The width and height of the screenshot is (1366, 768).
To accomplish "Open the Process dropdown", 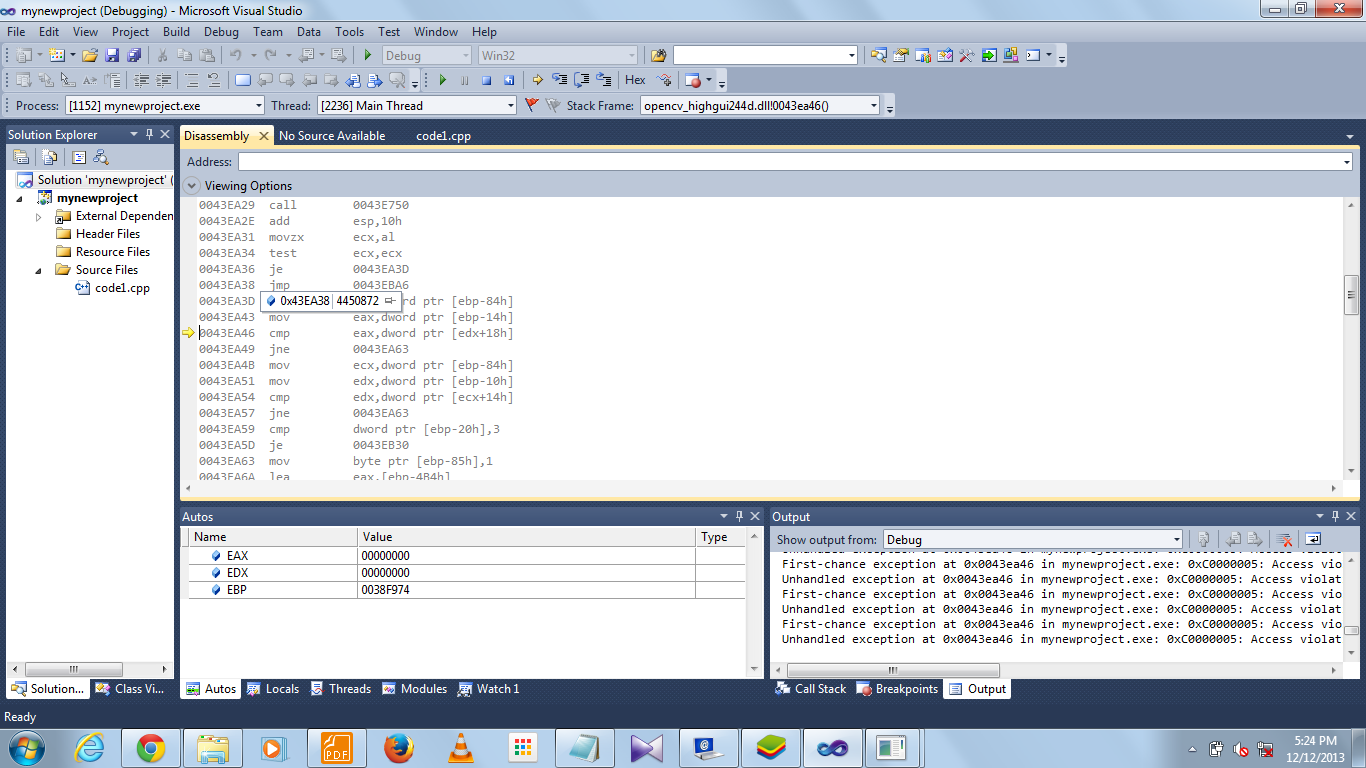I will tap(259, 105).
